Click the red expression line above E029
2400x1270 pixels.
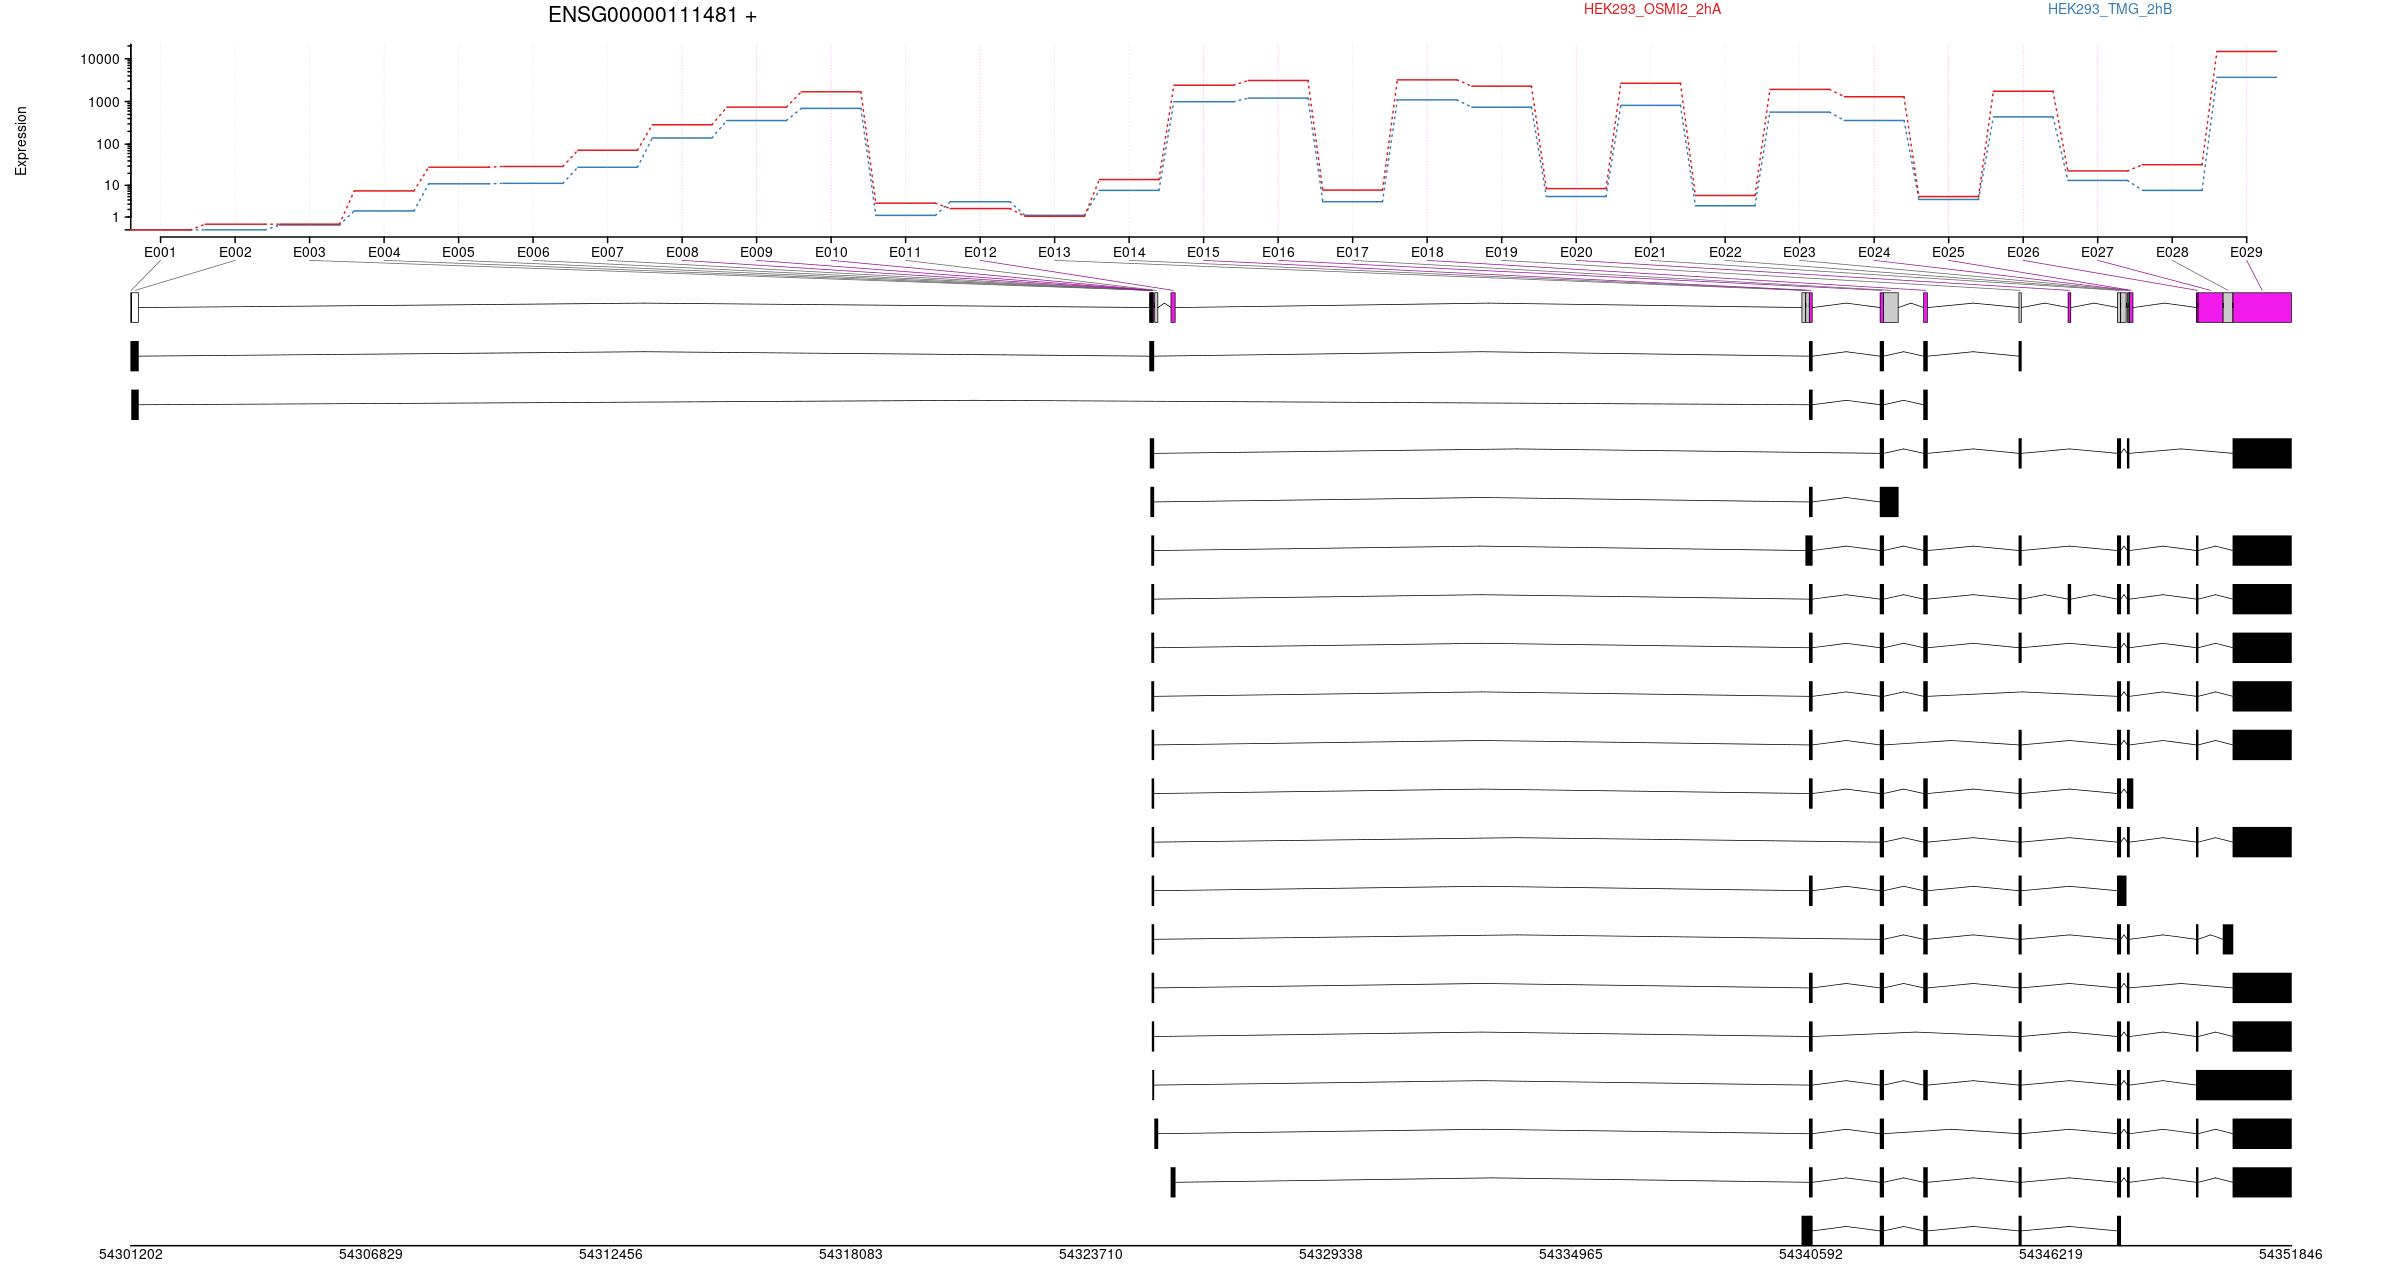[x=2246, y=51]
